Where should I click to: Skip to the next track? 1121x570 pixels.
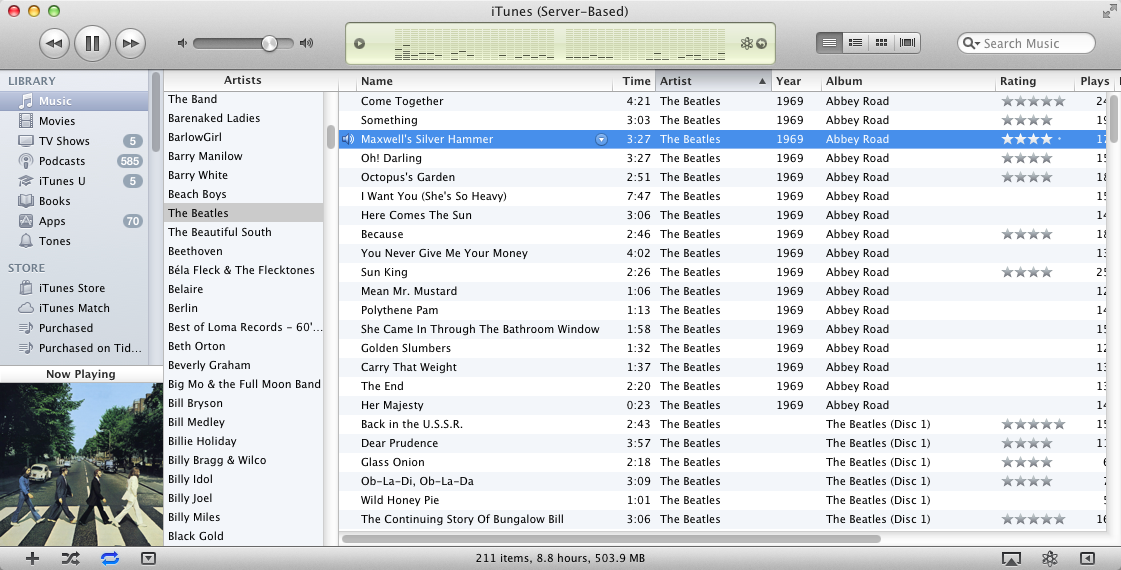[x=130, y=44]
